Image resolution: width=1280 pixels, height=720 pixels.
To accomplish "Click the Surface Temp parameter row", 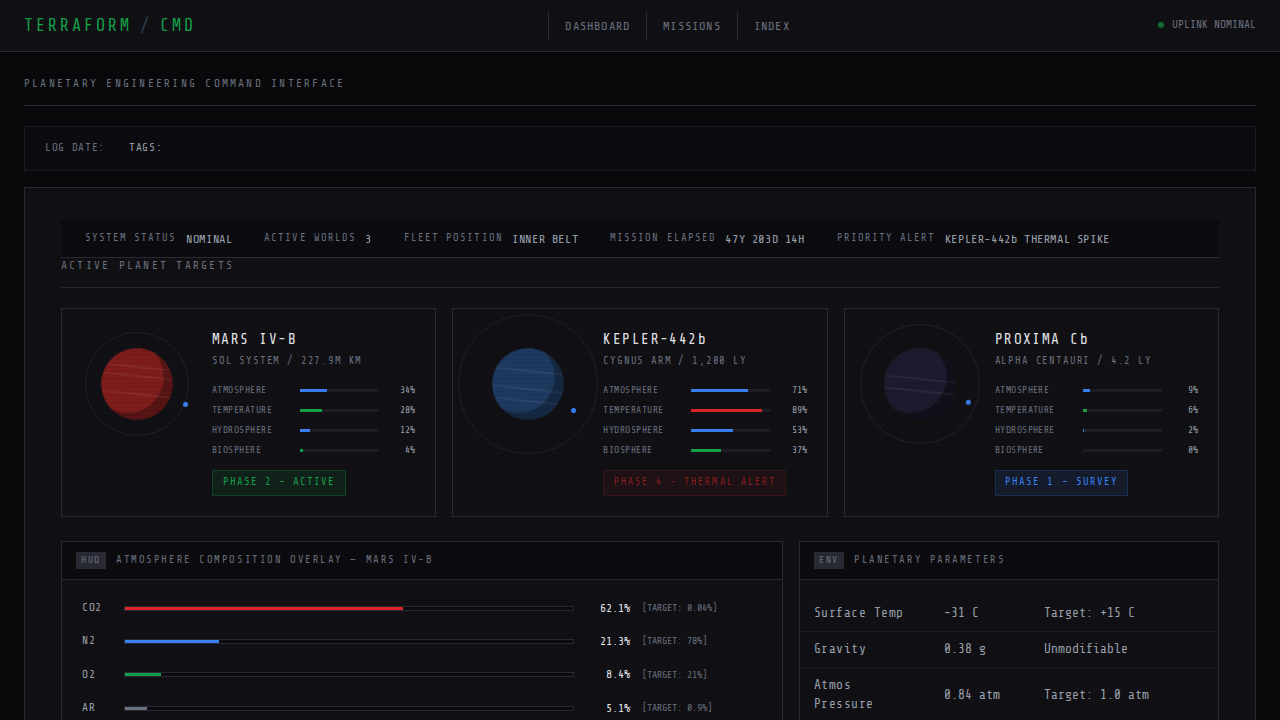I will pyautogui.click(x=1008, y=613).
